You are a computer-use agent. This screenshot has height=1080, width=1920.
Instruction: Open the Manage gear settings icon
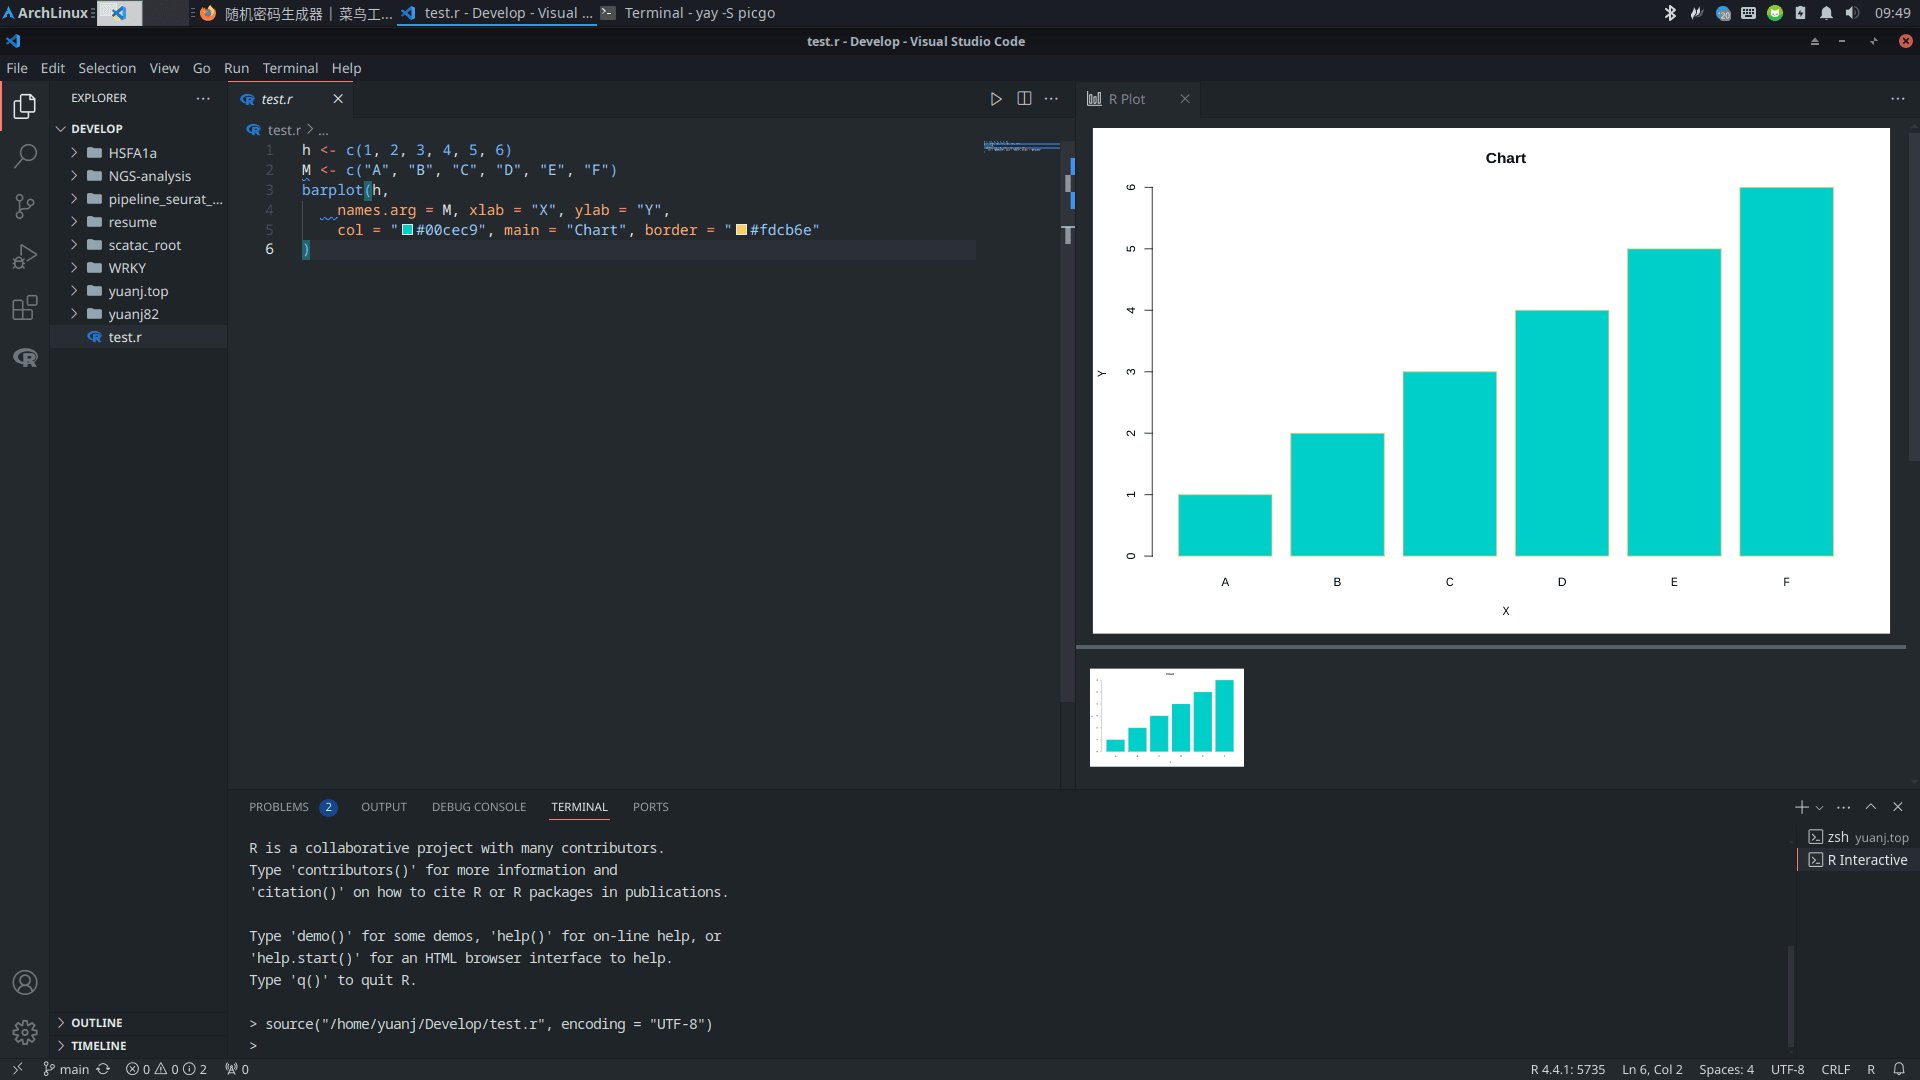click(x=25, y=1033)
